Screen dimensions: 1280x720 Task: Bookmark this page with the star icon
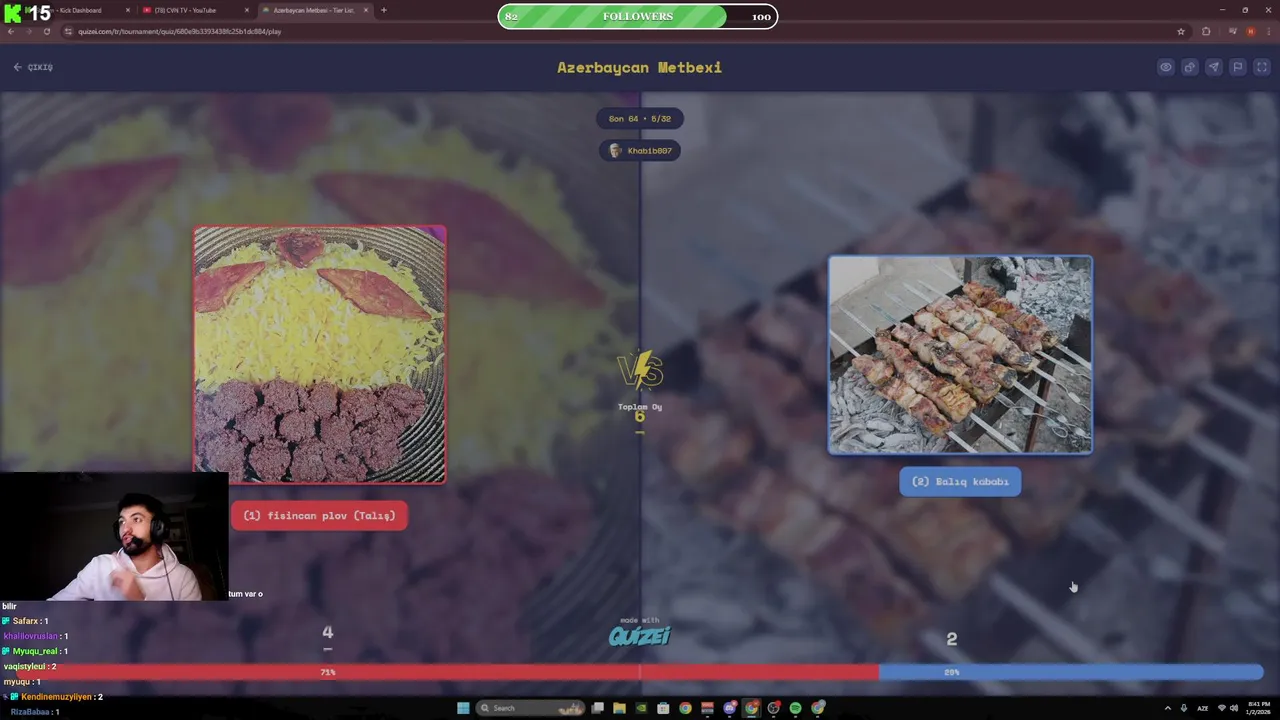(1181, 31)
